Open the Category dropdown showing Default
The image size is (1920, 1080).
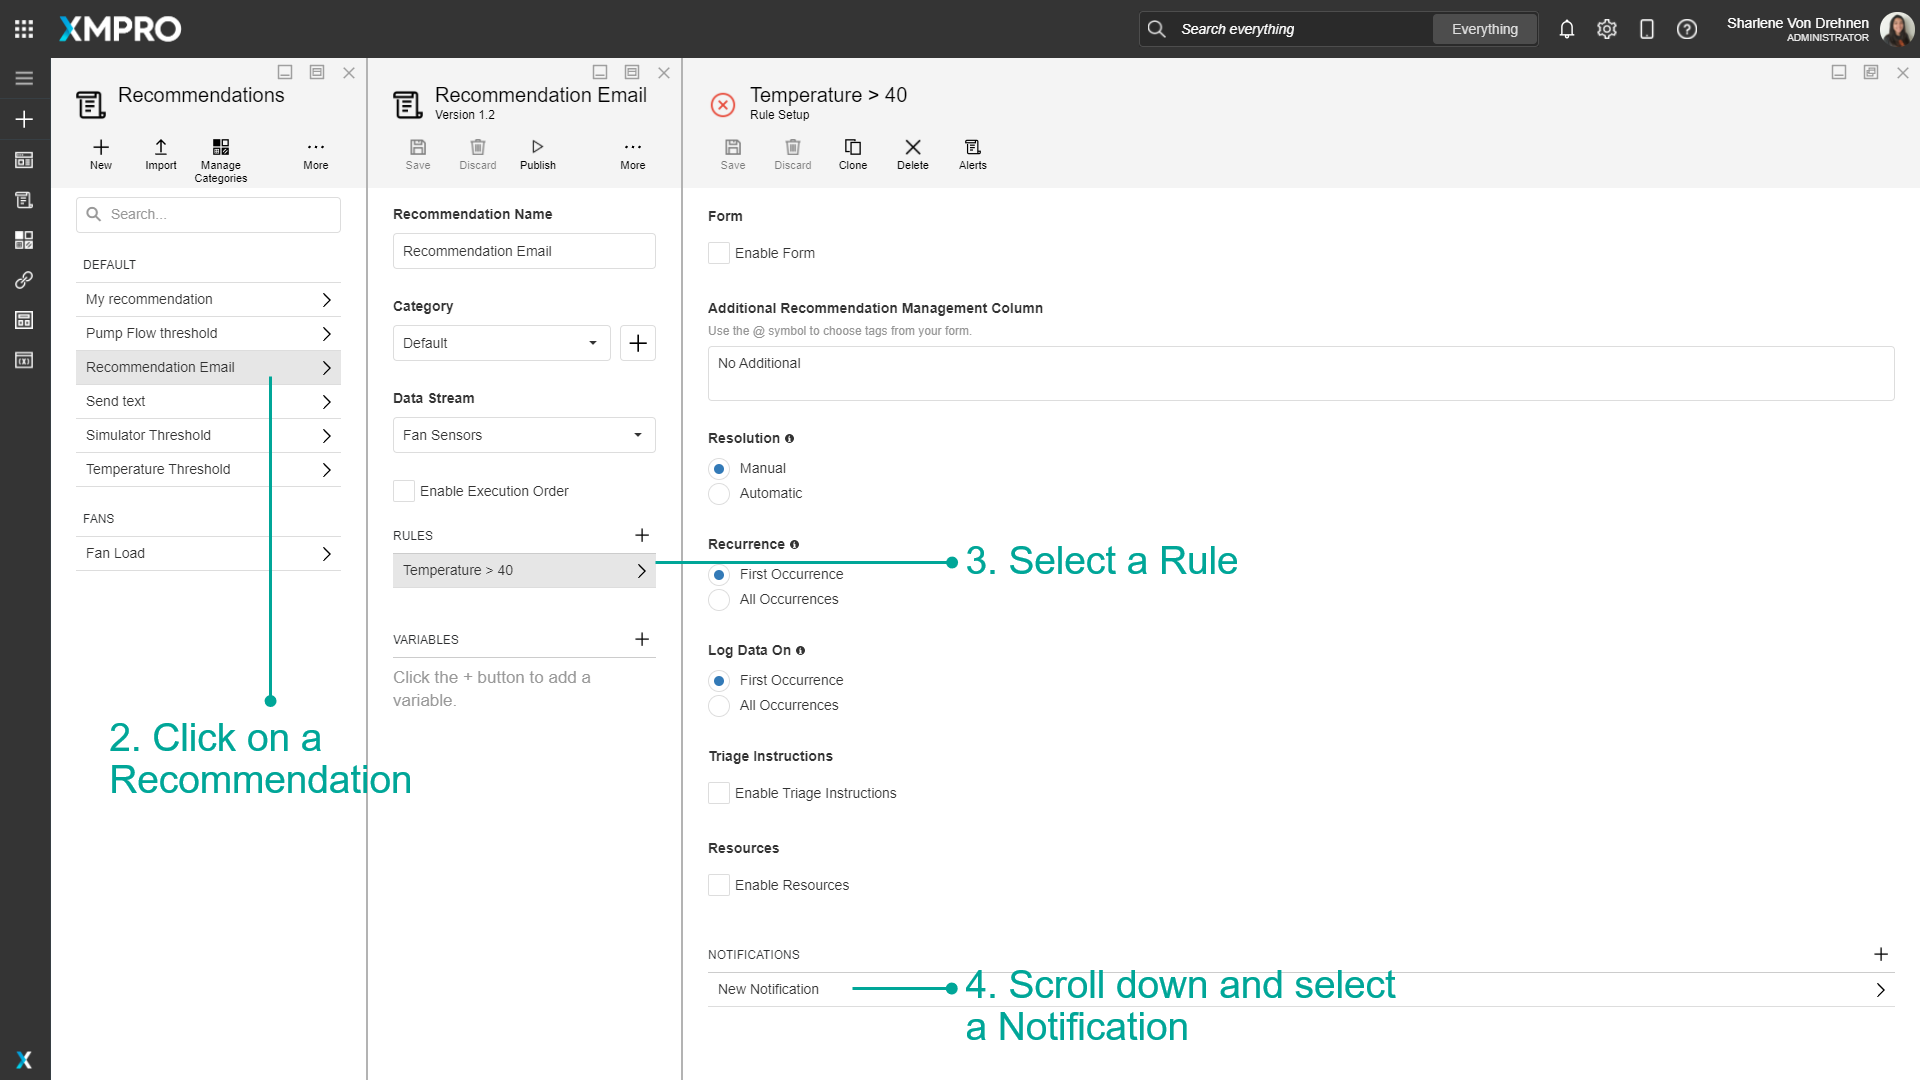tap(501, 343)
